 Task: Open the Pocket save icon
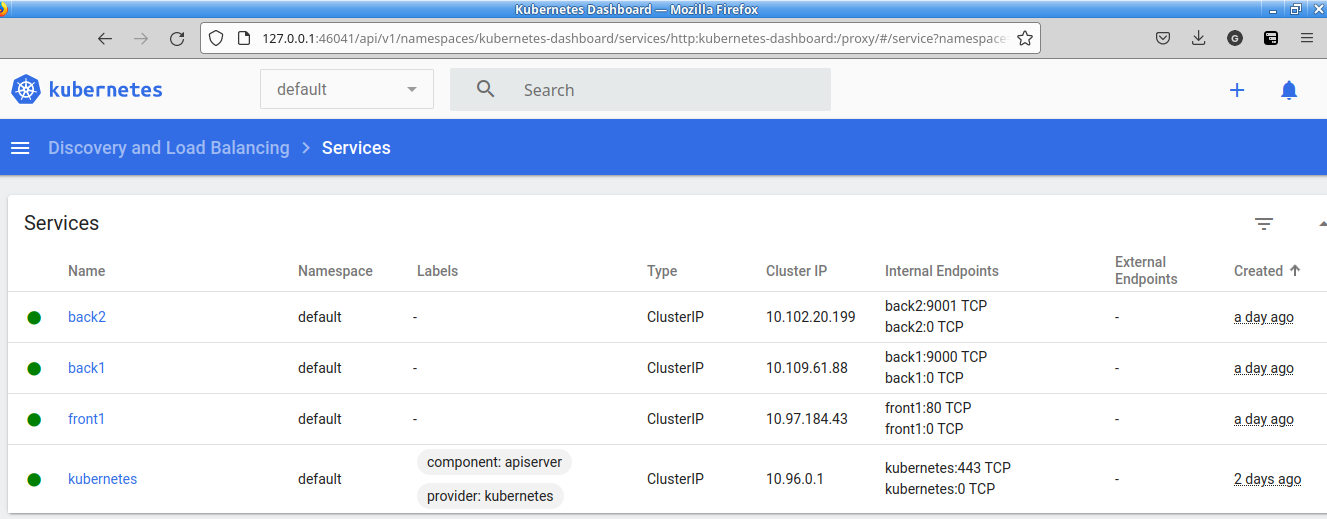1163,39
